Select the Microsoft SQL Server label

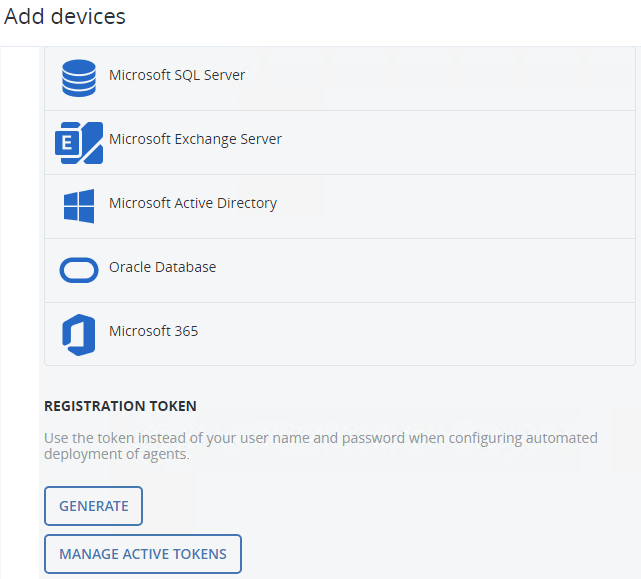177,75
